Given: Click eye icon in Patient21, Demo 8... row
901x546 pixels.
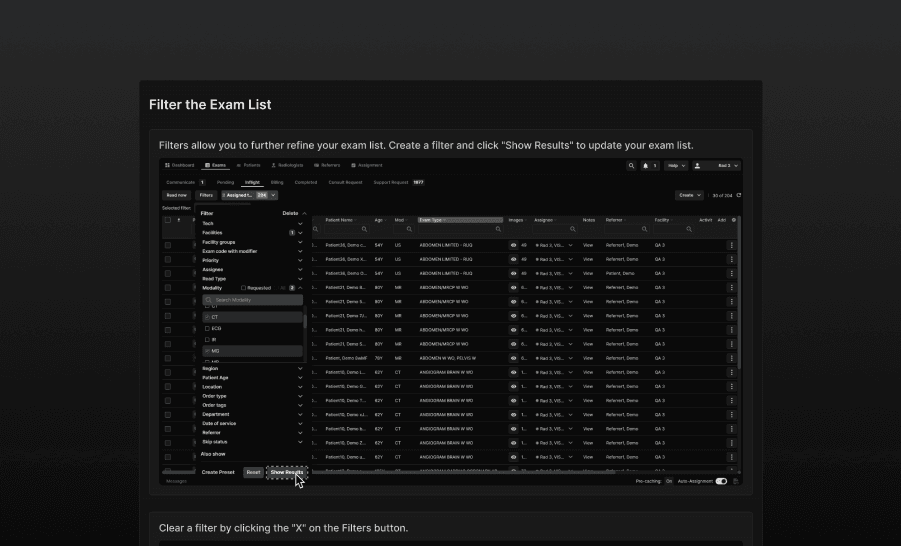Looking at the screenshot, I should coord(513,288).
